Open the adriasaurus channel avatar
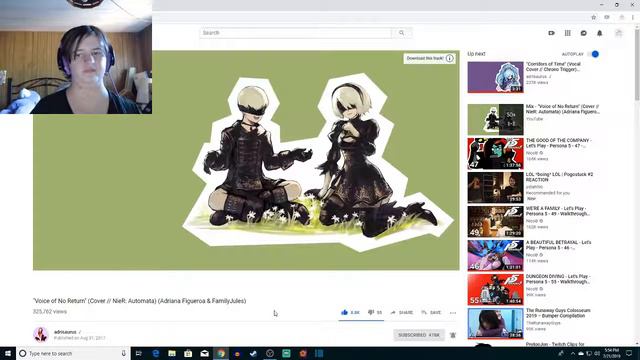Image resolution: width=640 pixels, height=360 pixels. click(41, 335)
